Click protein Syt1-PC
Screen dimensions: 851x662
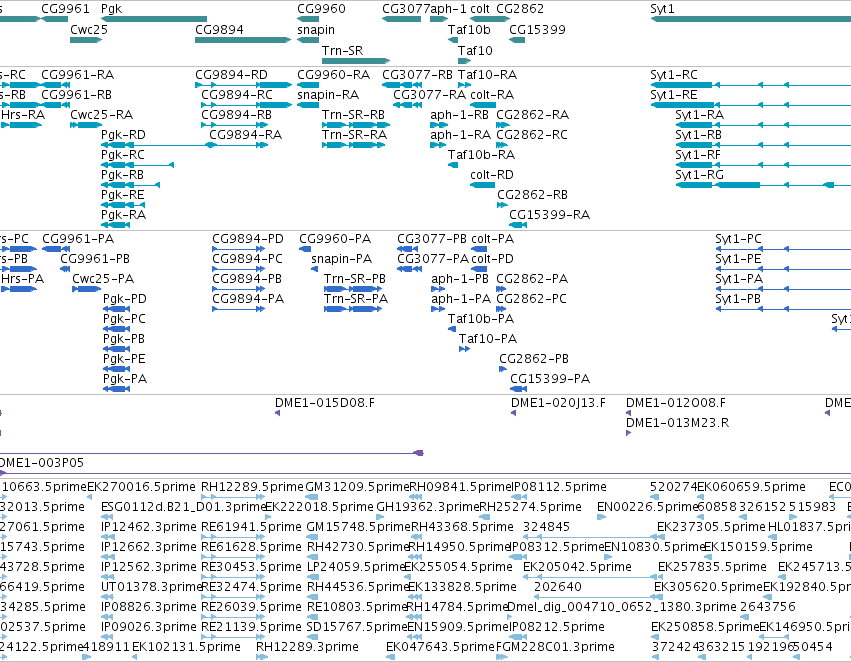(738, 239)
